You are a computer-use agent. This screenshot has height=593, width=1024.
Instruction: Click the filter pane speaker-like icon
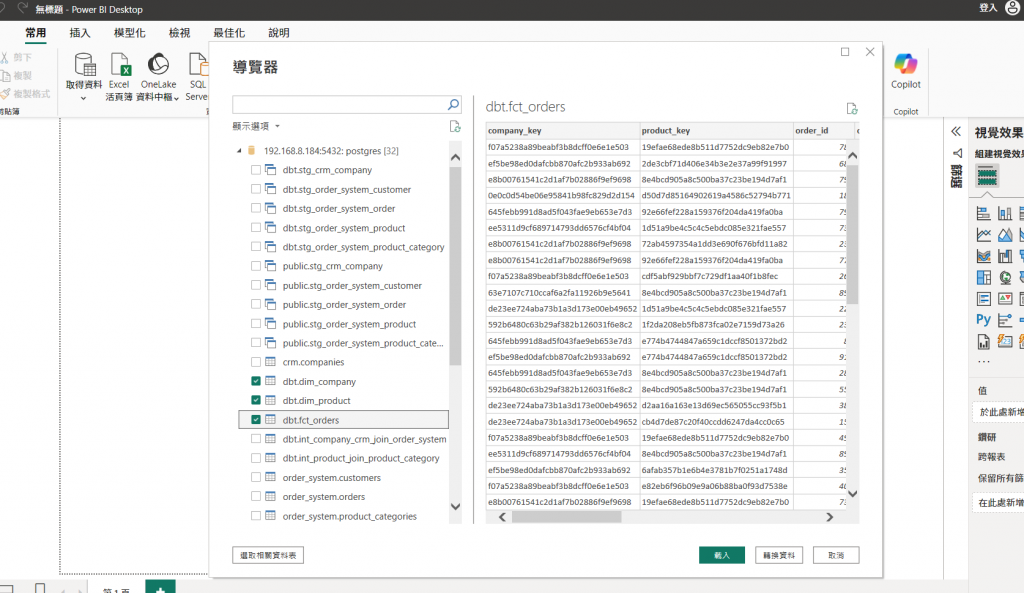coord(957,153)
